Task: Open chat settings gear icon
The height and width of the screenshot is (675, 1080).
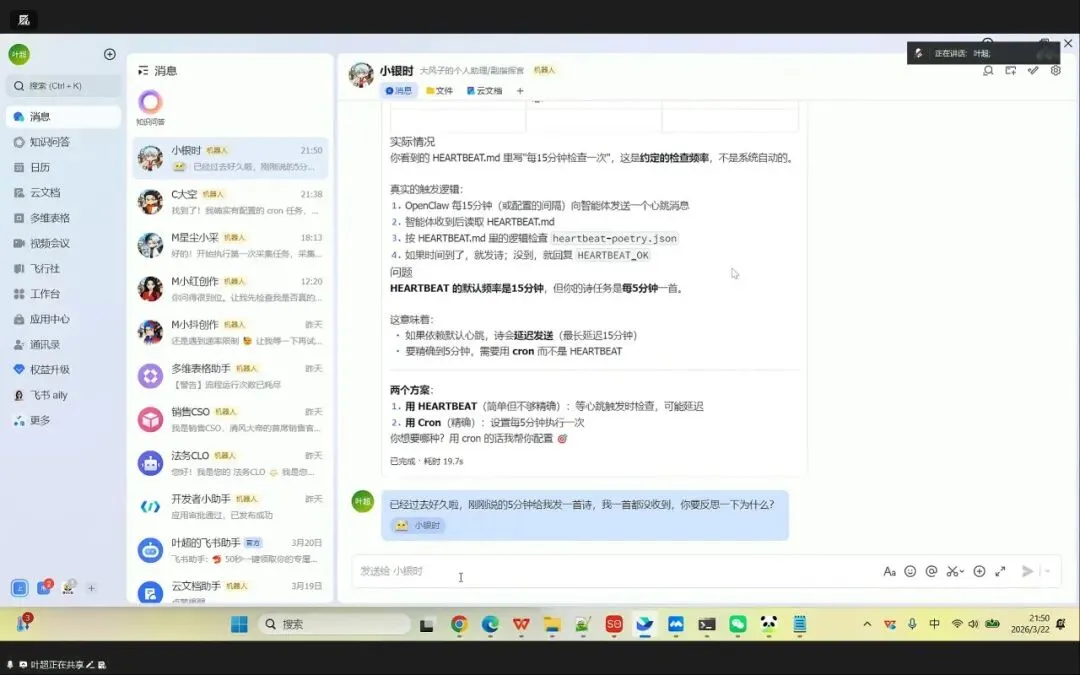Action: coord(1055,70)
